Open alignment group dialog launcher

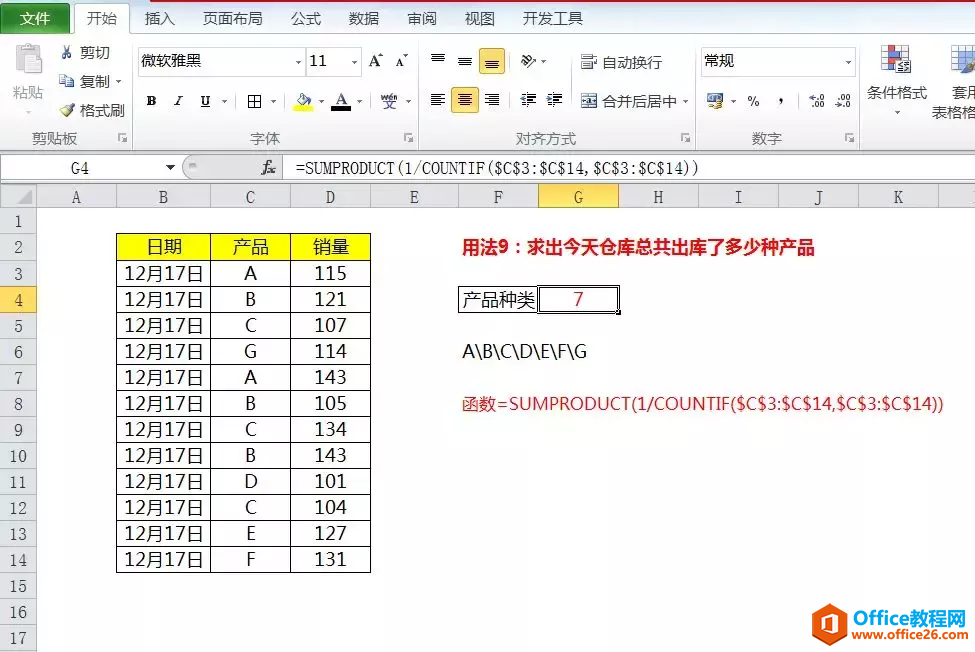(685, 138)
